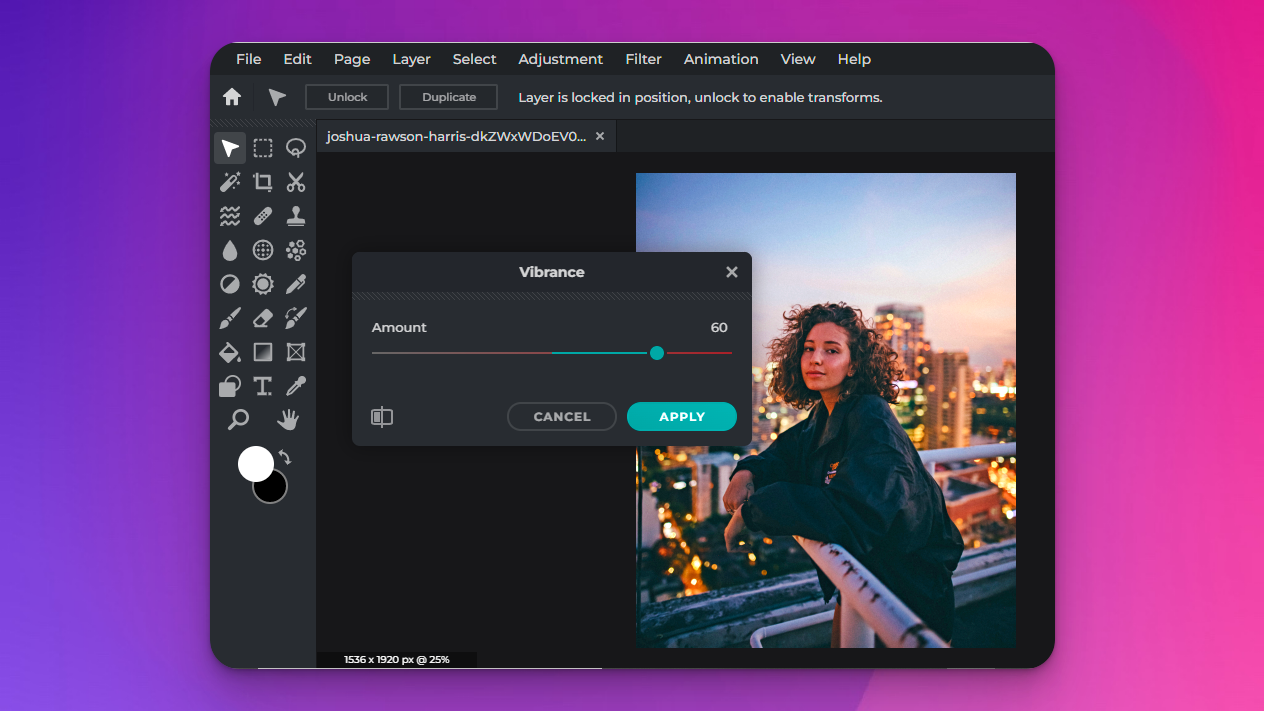1264x711 pixels.
Task: Select the Liquify waves tool
Action: pyautogui.click(x=230, y=216)
